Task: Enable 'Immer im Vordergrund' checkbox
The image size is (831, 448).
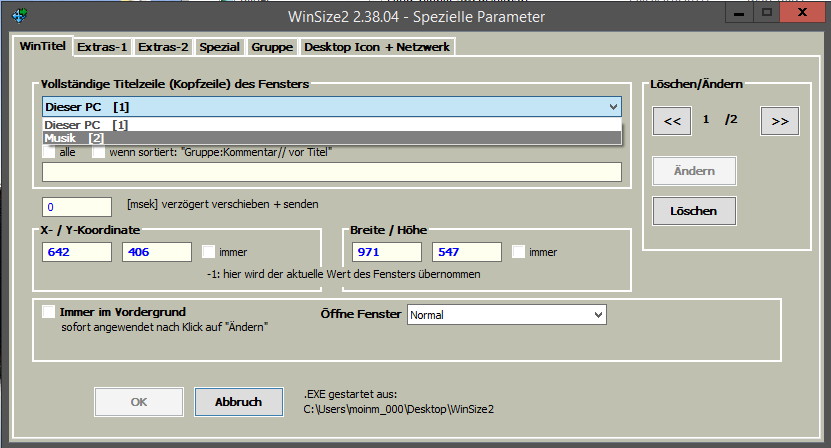Action: 49,312
